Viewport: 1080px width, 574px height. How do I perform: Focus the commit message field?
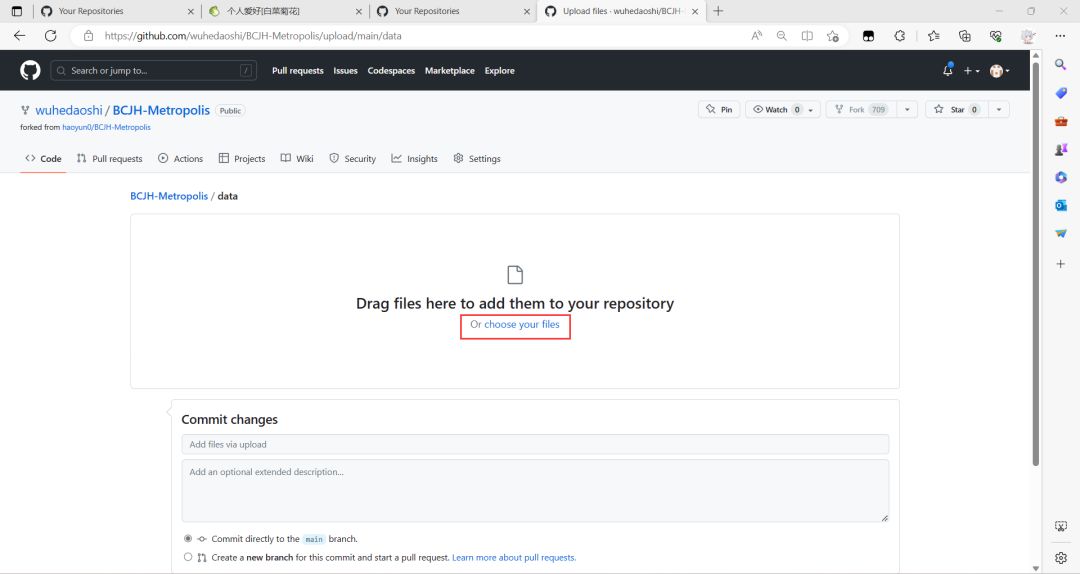click(535, 444)
